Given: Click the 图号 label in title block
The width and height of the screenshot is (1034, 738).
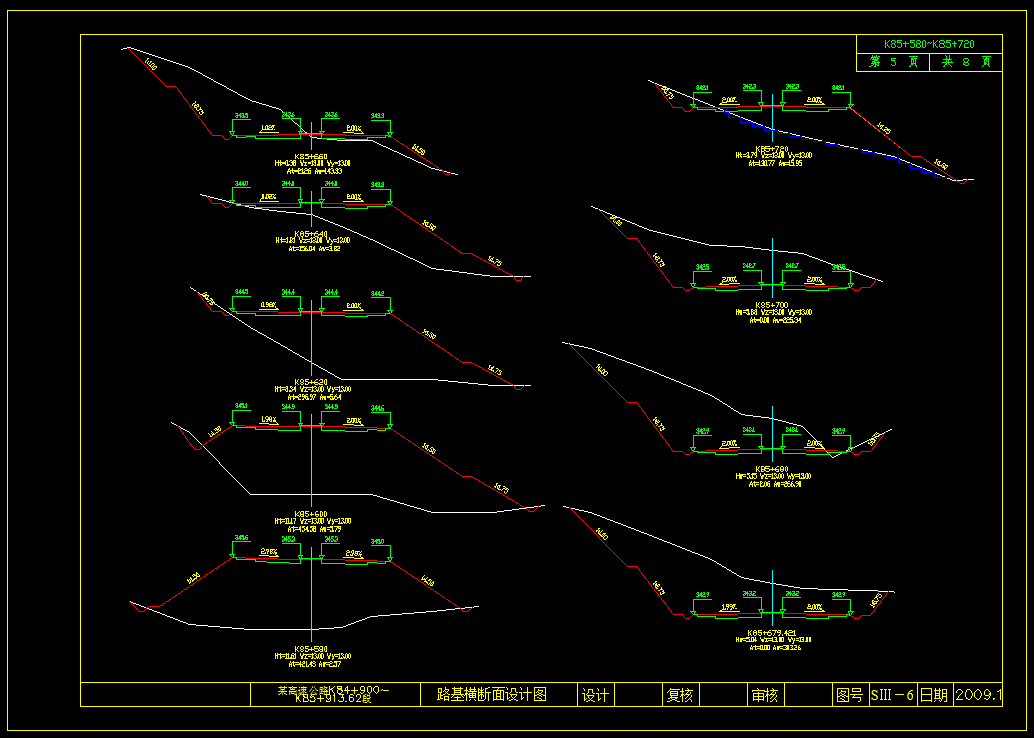Looking at the screenshot, I should pyautogui.click(x=848, y=695).
